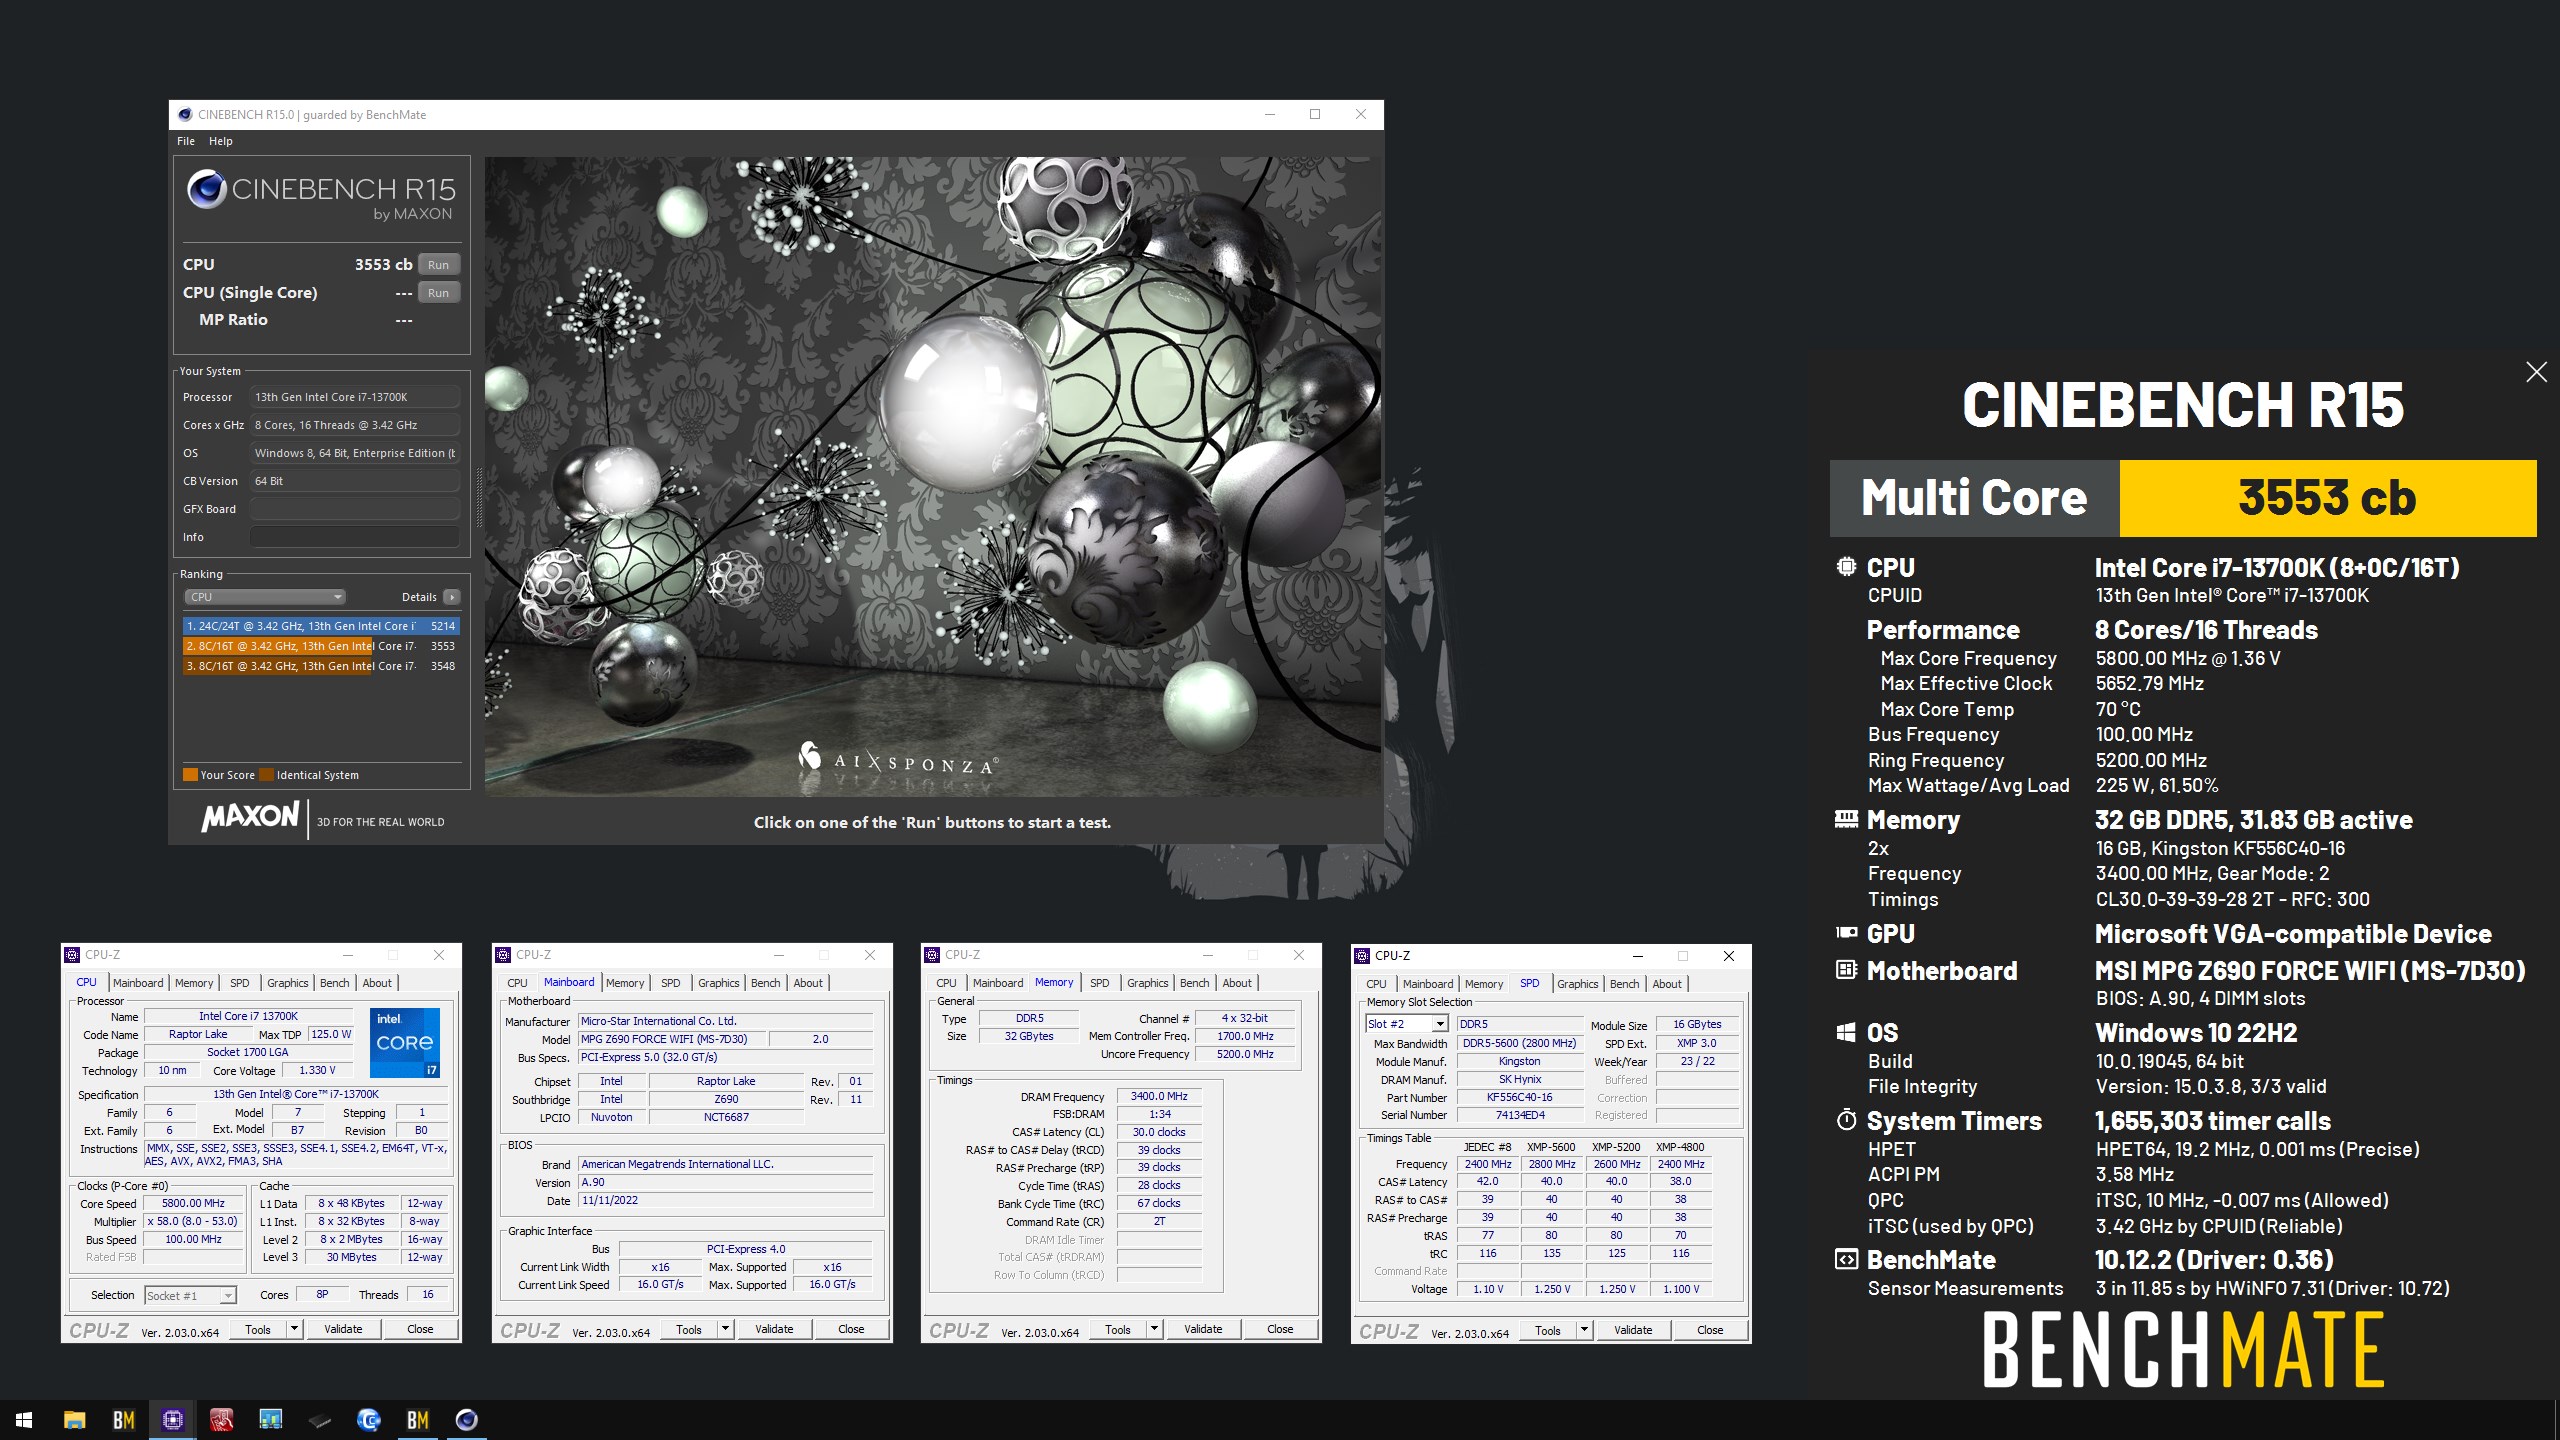The width and height of the screenshot is (2560, 1440).
Task: Click Tools button in CPU-Z SPD window
Action: point(1548,1330)
